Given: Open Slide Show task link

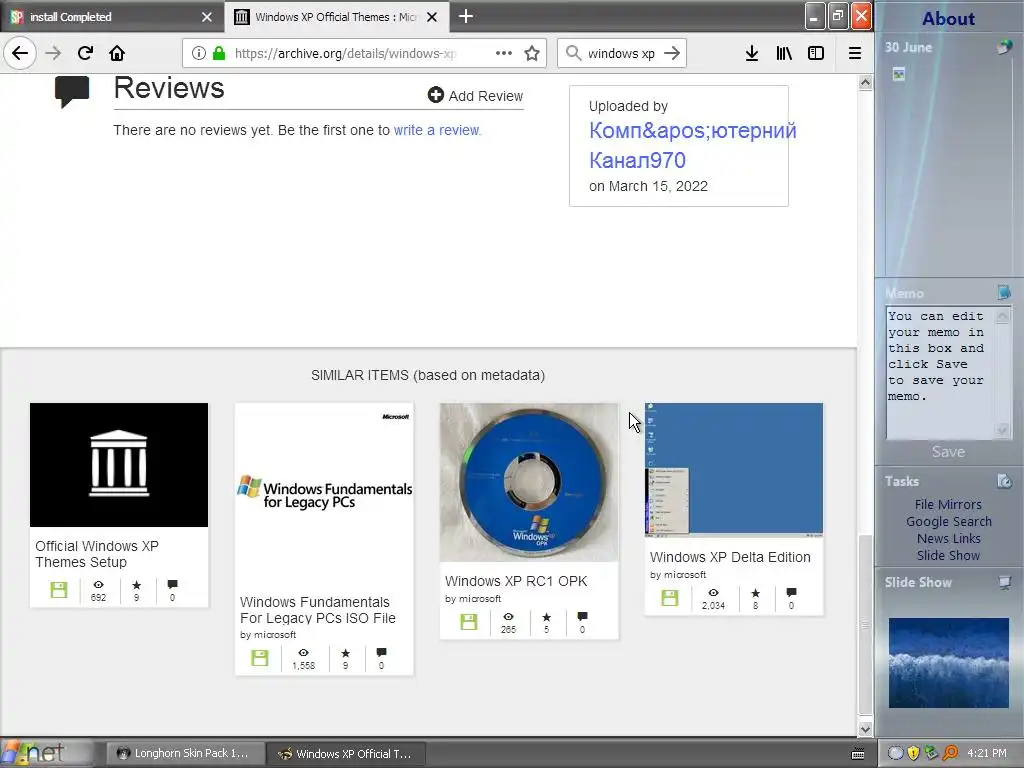Looking at the screenshot, I should [948, 555].
